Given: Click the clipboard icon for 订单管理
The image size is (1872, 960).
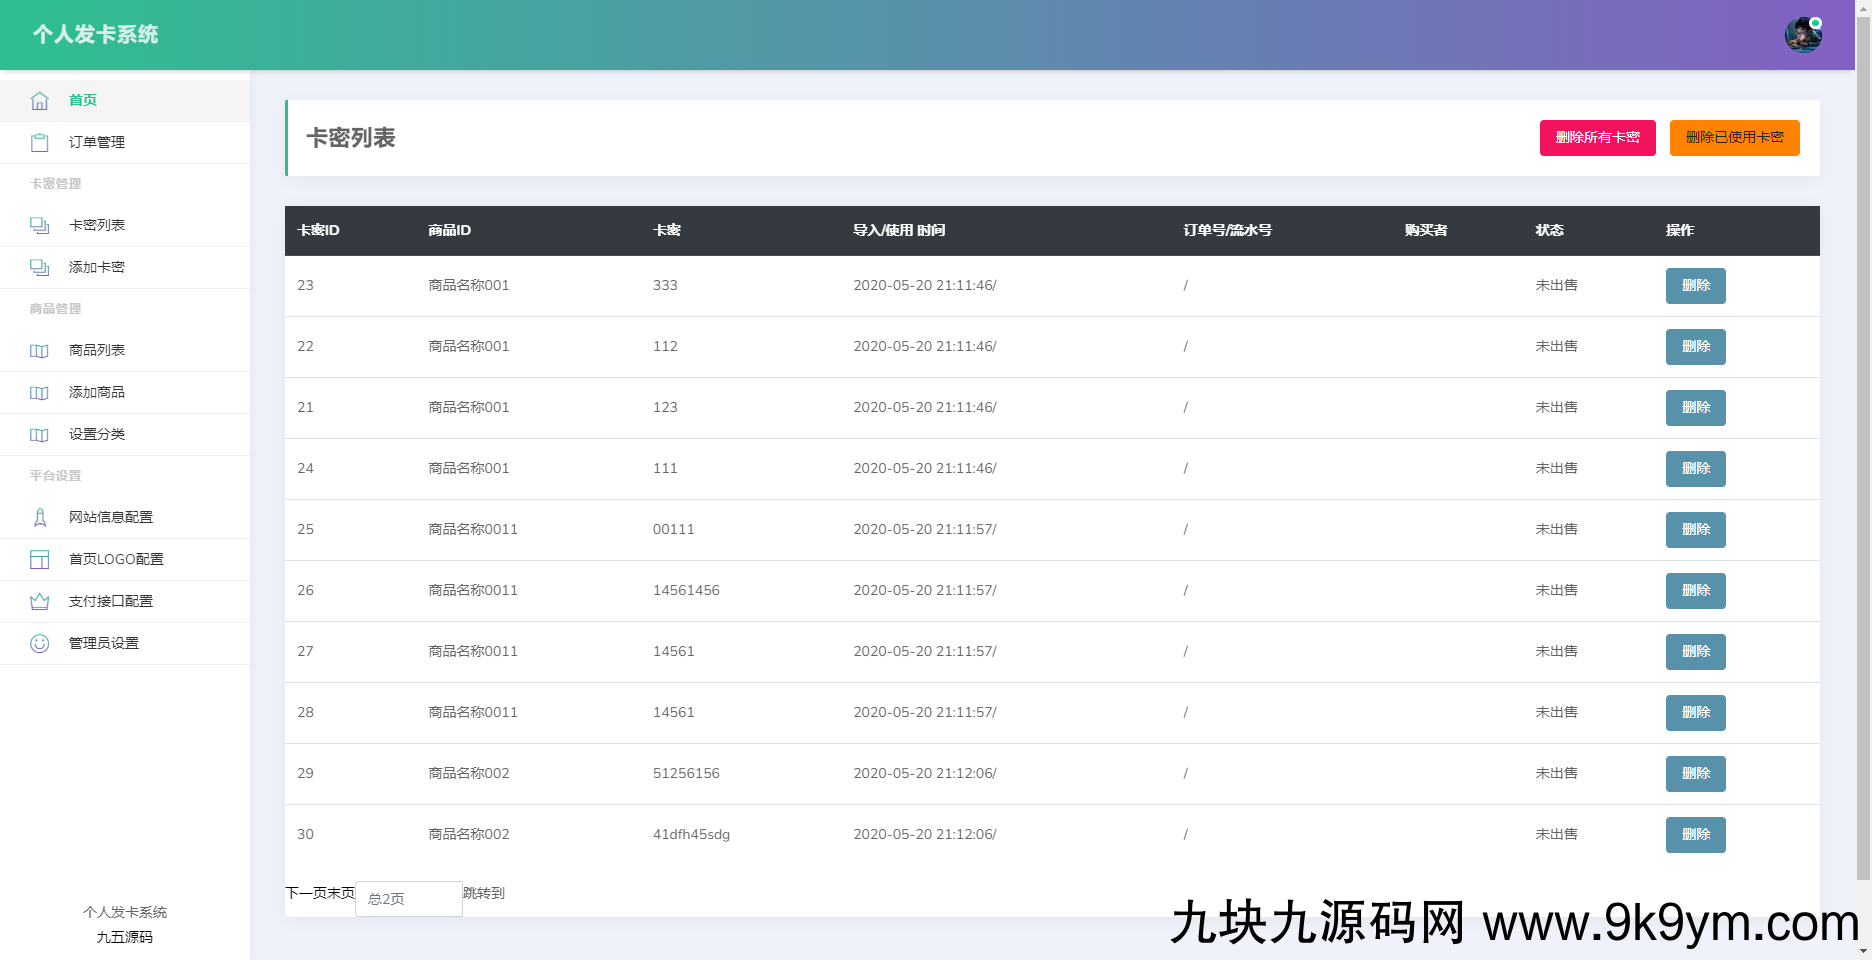Looking at the screenshot, I should [x=39, y=143].
